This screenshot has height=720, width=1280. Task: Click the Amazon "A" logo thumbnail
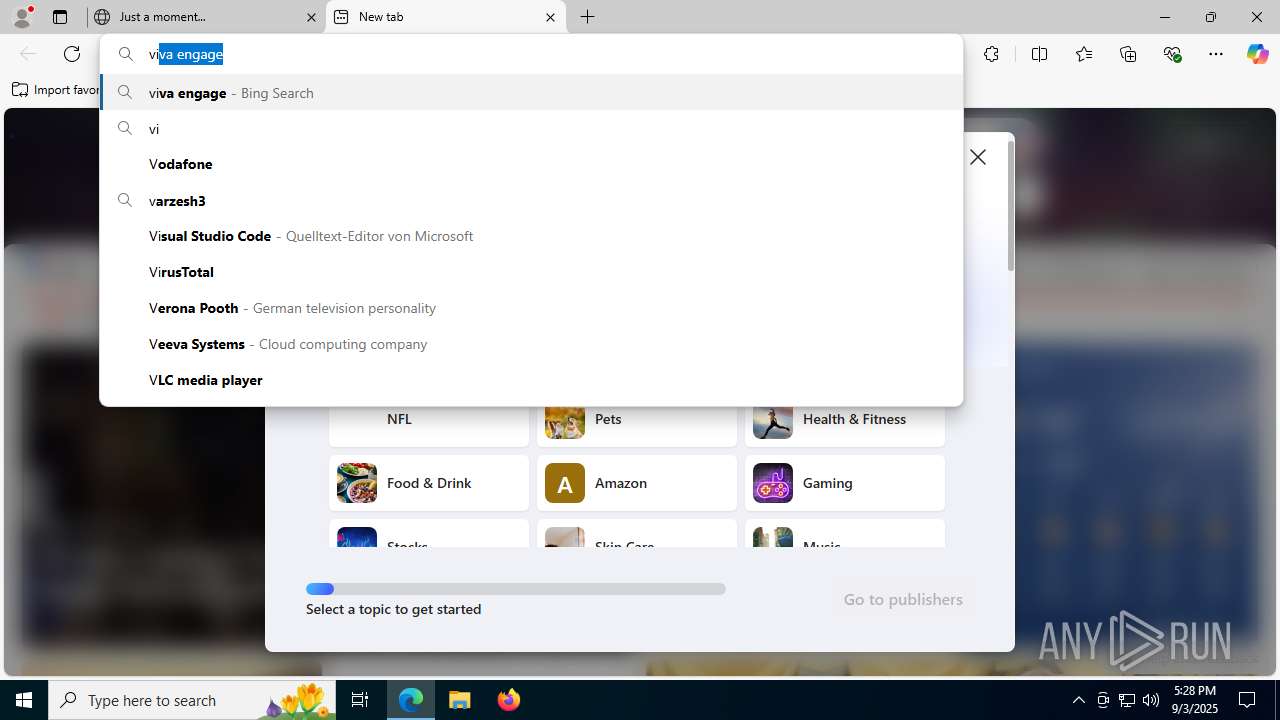(x=565, y=483)
